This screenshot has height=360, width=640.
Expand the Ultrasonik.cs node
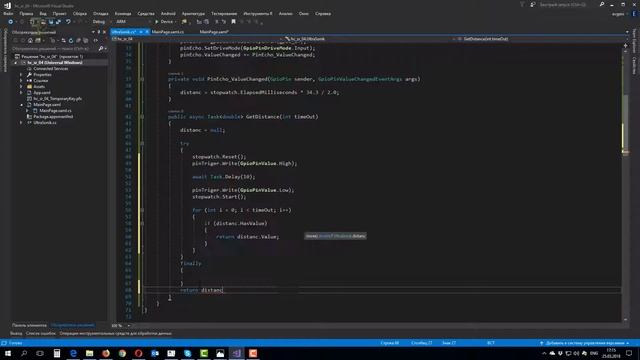coord(21,122)
